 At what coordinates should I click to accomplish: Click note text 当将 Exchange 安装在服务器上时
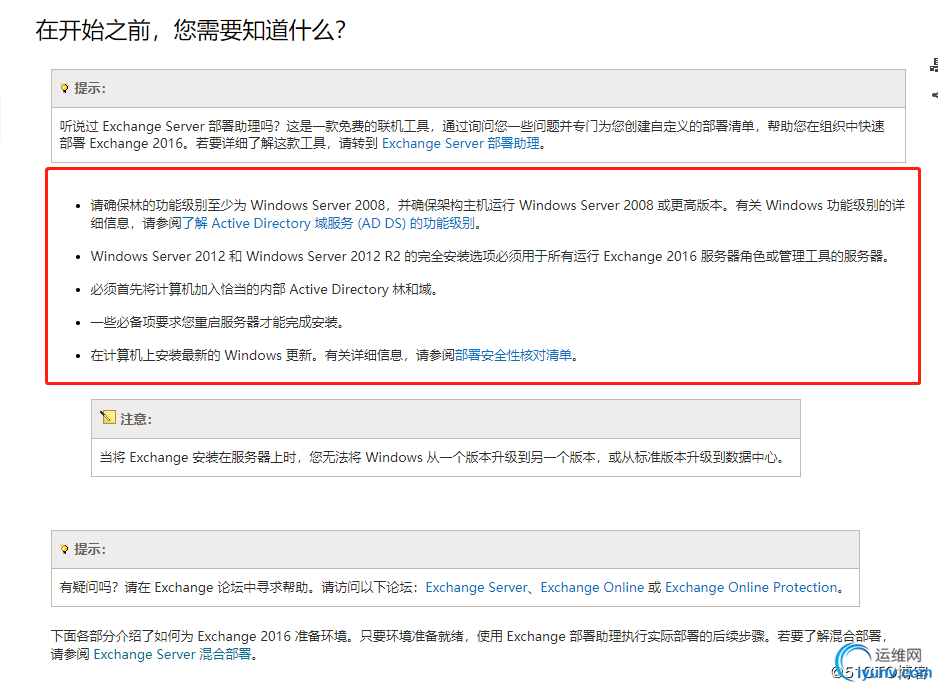pos(198,458)
